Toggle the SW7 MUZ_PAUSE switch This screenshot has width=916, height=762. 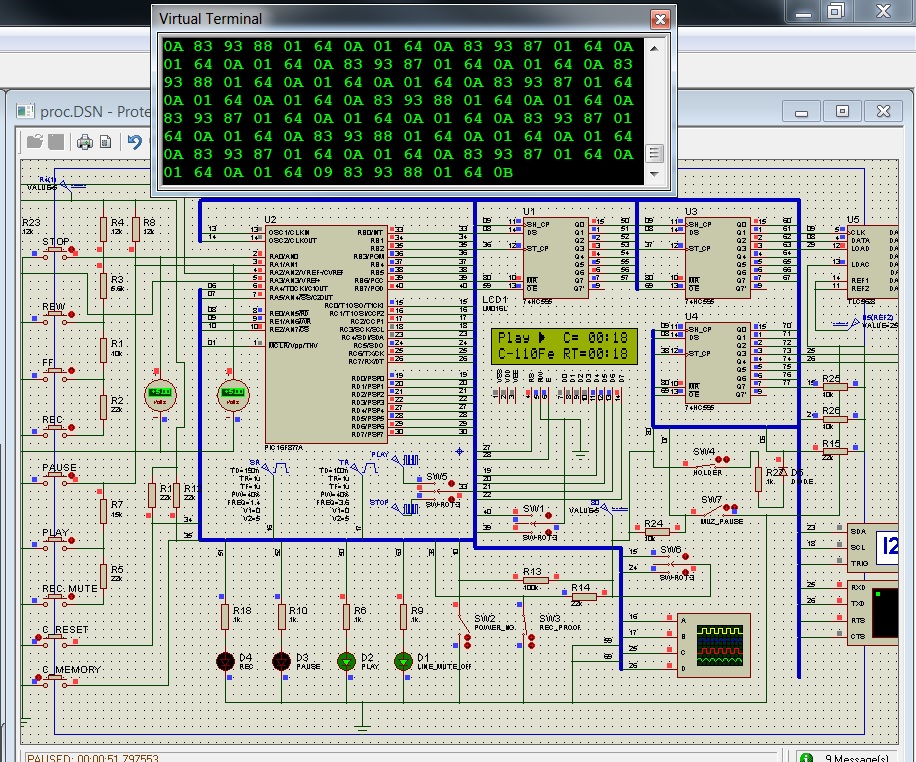pyautogui.click(x=714, y=510)
